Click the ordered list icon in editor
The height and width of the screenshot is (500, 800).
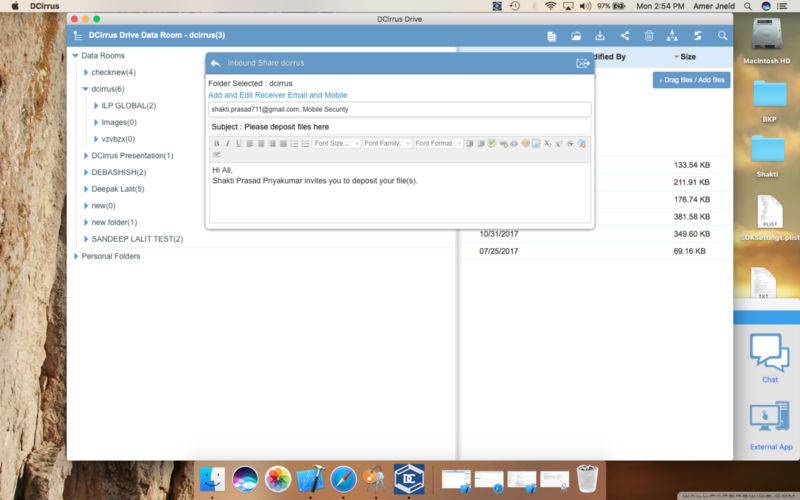(x=294, y=143)
